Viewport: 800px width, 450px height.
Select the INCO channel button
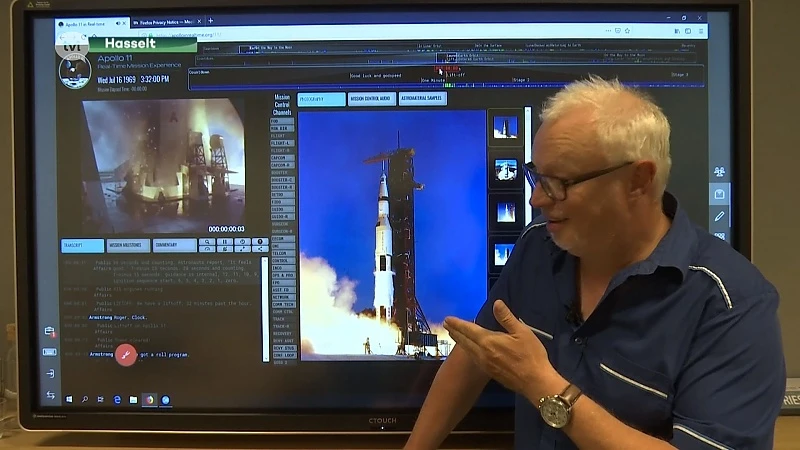pos(282,268)
